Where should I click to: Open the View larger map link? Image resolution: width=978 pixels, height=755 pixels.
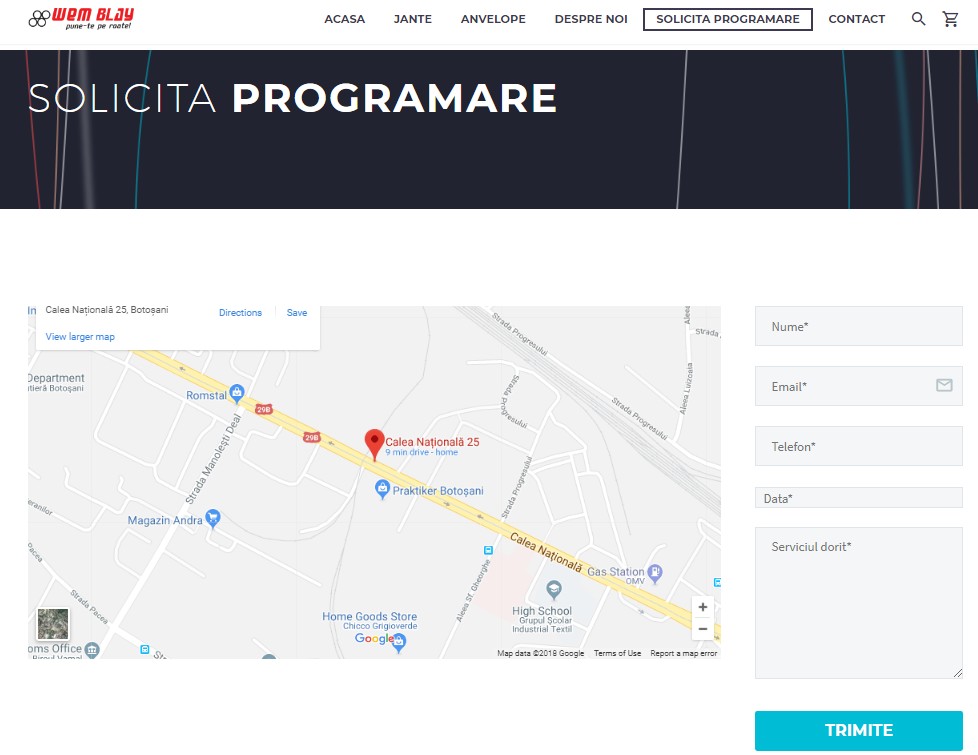tap(80, 337)
